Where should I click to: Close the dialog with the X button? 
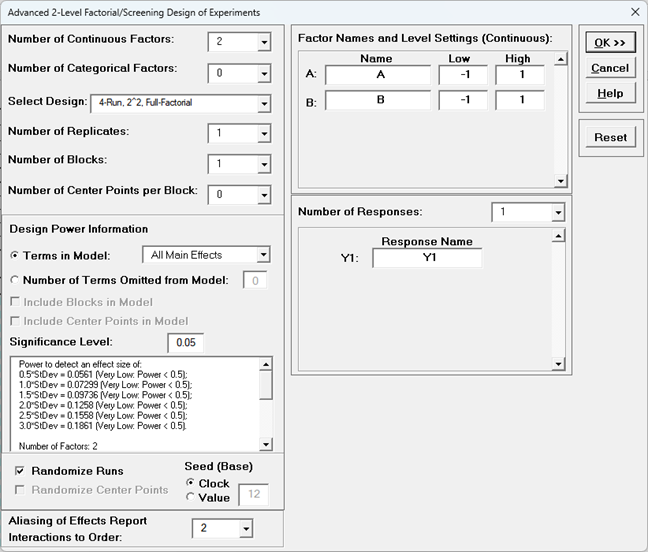[x=633, y=12]
